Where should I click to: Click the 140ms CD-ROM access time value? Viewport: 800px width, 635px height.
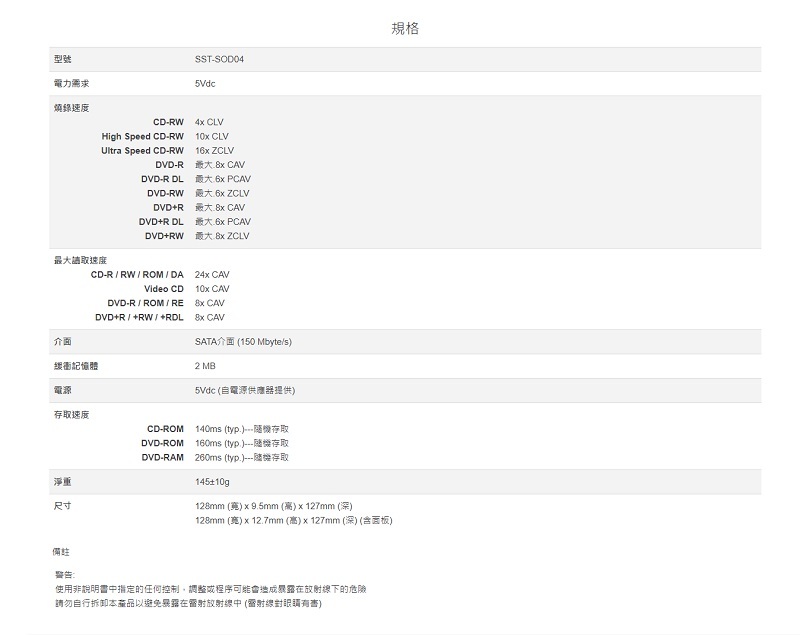(x=242, y=429)
